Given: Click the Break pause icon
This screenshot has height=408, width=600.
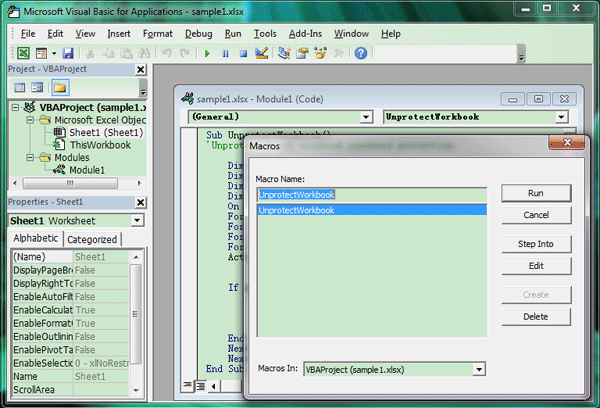Looking at the screenshot, I should pyautogui.click(x=225, y=54).
